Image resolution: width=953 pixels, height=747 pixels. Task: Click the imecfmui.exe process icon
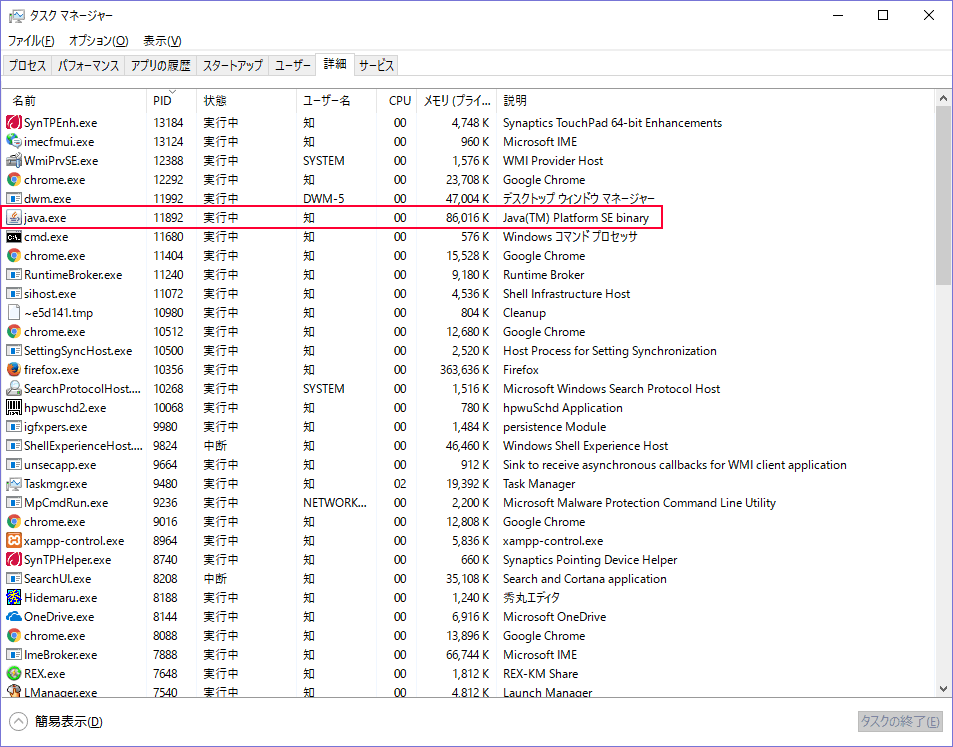click(14, 142)
